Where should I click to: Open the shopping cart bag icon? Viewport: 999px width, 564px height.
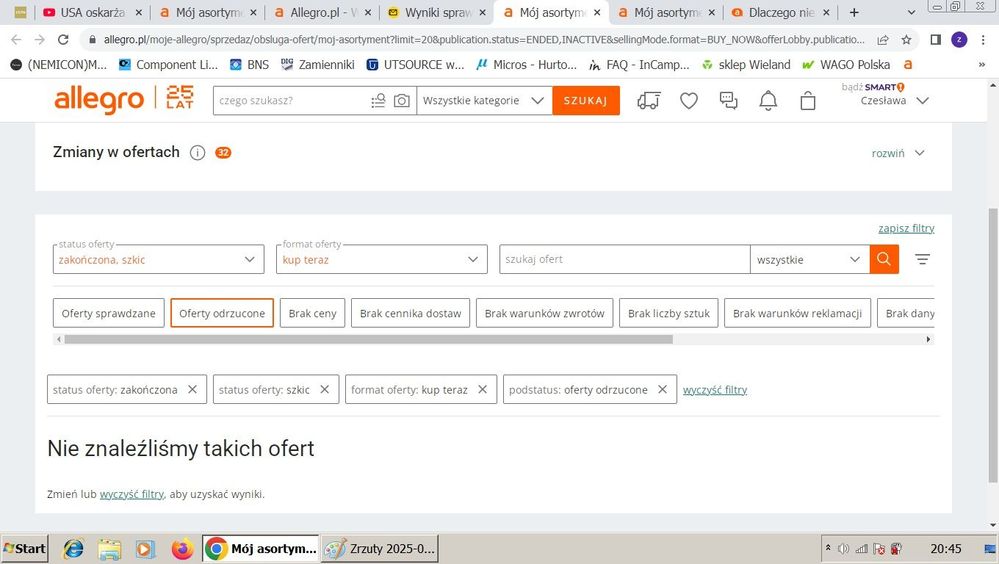tap(808, 101)
